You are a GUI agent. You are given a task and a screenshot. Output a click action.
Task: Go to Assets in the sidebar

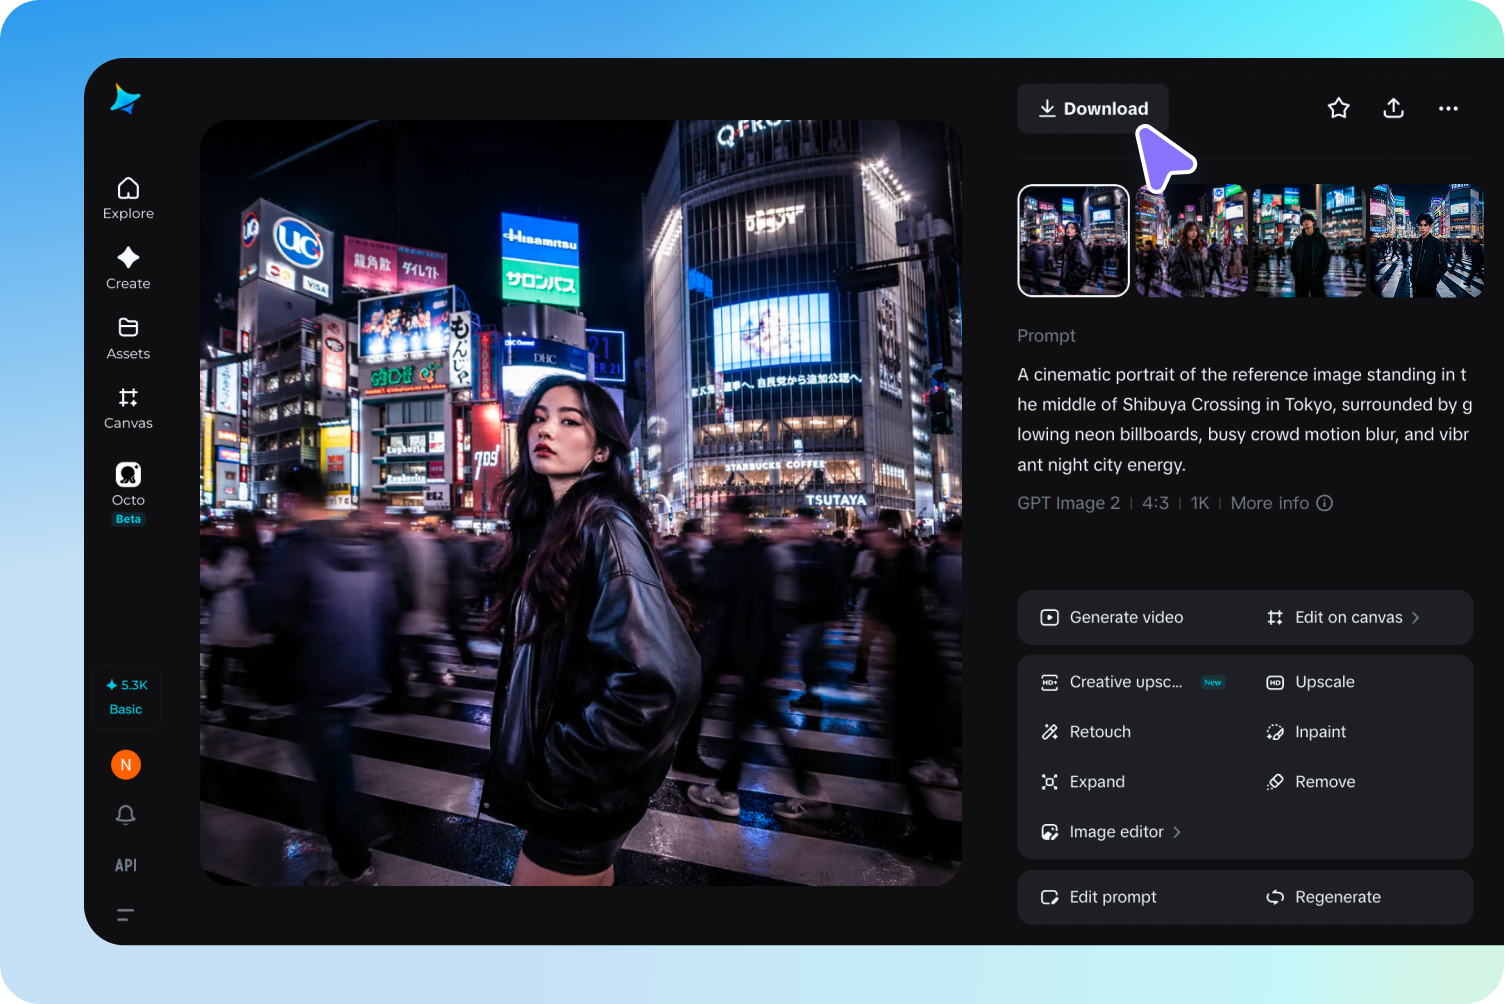128,339
